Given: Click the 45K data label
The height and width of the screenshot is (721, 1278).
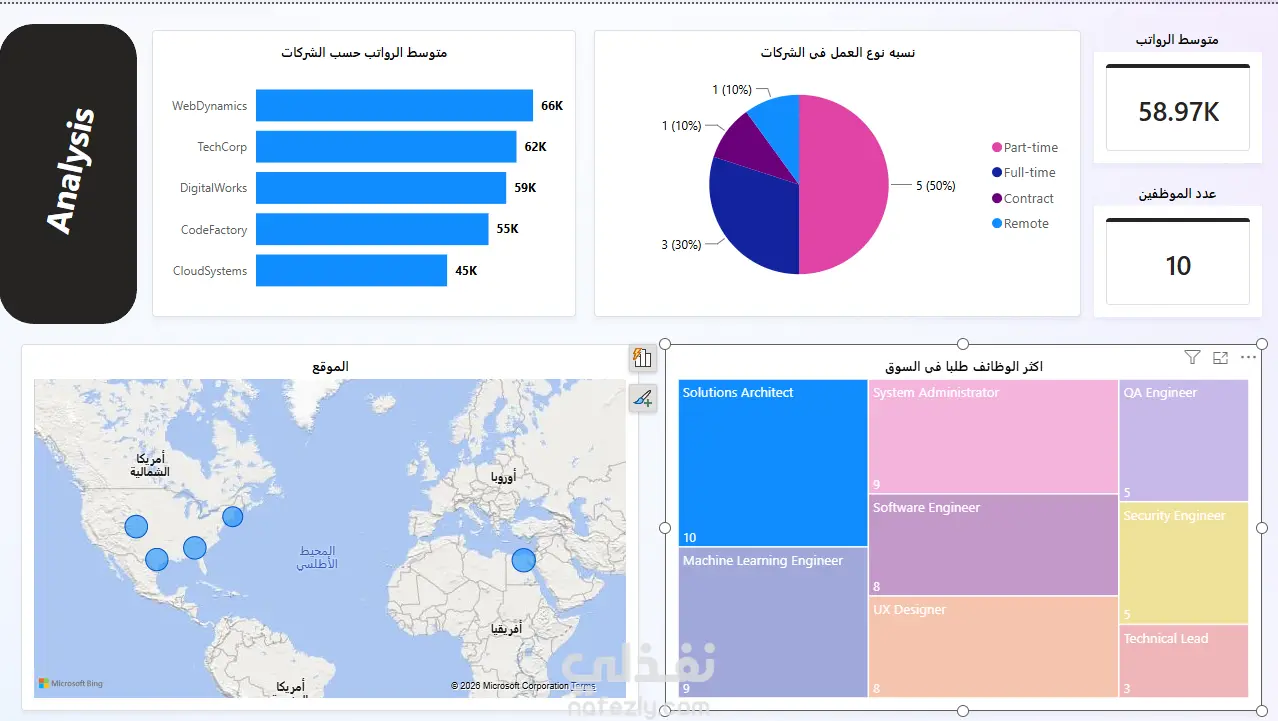Looking at the screenshot, I should coord(466,270).
